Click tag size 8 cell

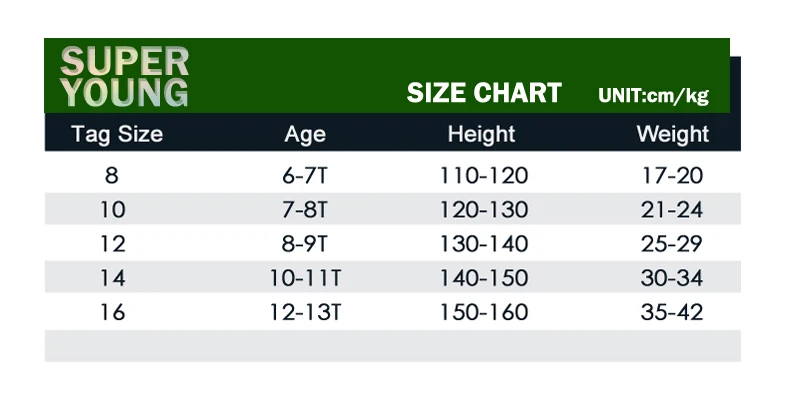[x=112, y=175]
